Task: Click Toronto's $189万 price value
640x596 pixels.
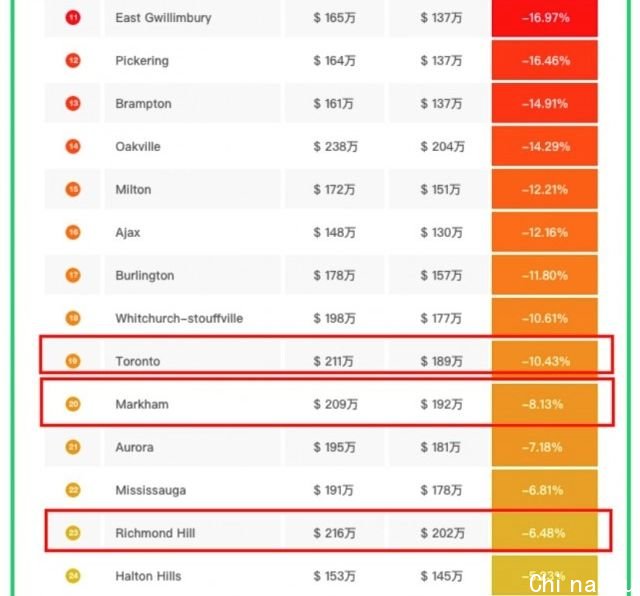Action: (441, 361)
